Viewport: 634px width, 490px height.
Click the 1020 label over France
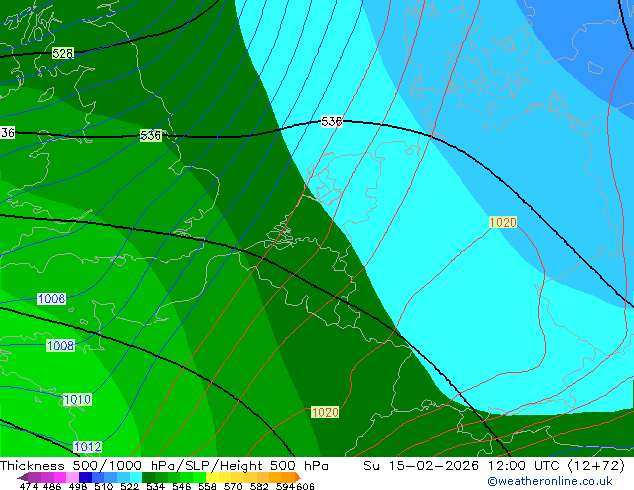[x=325, y=412]
